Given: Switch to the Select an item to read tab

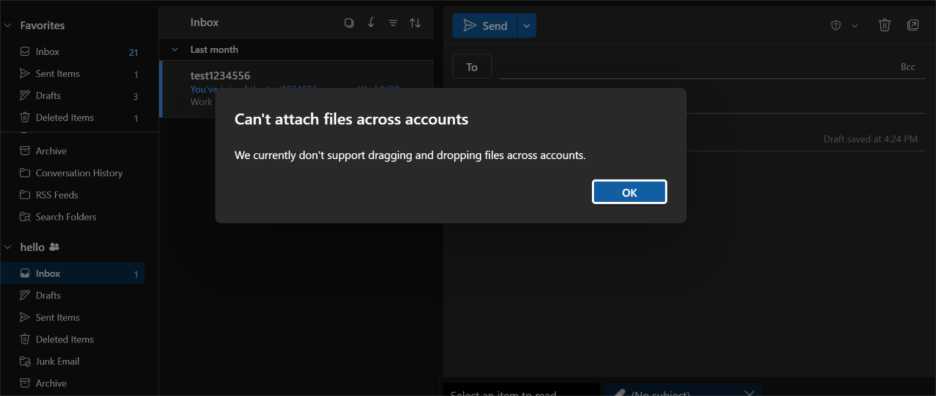Looking at the screenshot, I should pos(521,390).
